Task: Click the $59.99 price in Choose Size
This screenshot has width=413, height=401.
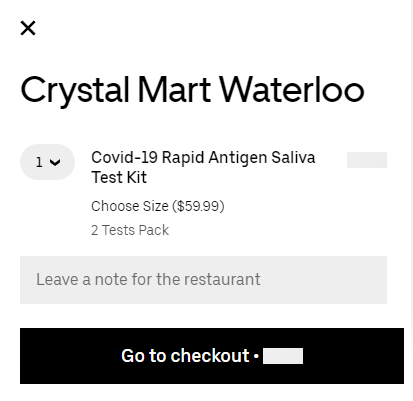Action: (198, 206)
